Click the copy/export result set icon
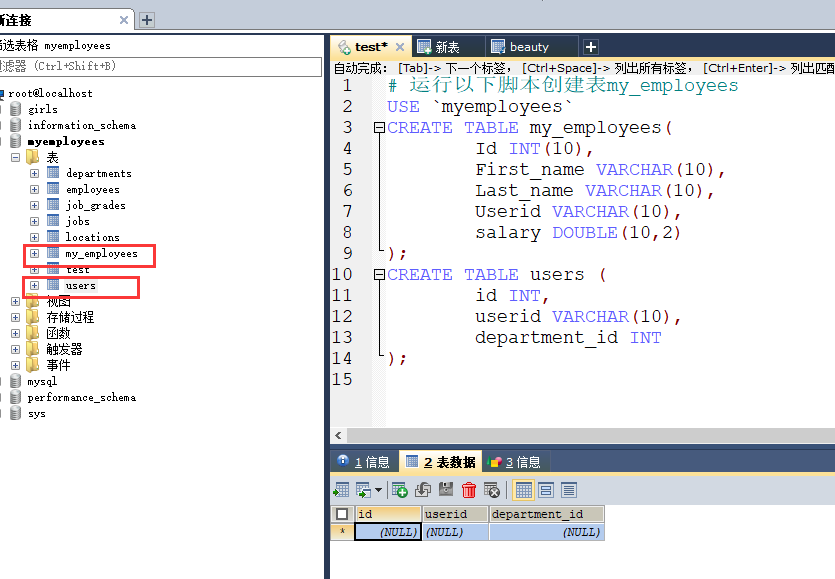Screen dimensions: 835x579 point(363,490)
